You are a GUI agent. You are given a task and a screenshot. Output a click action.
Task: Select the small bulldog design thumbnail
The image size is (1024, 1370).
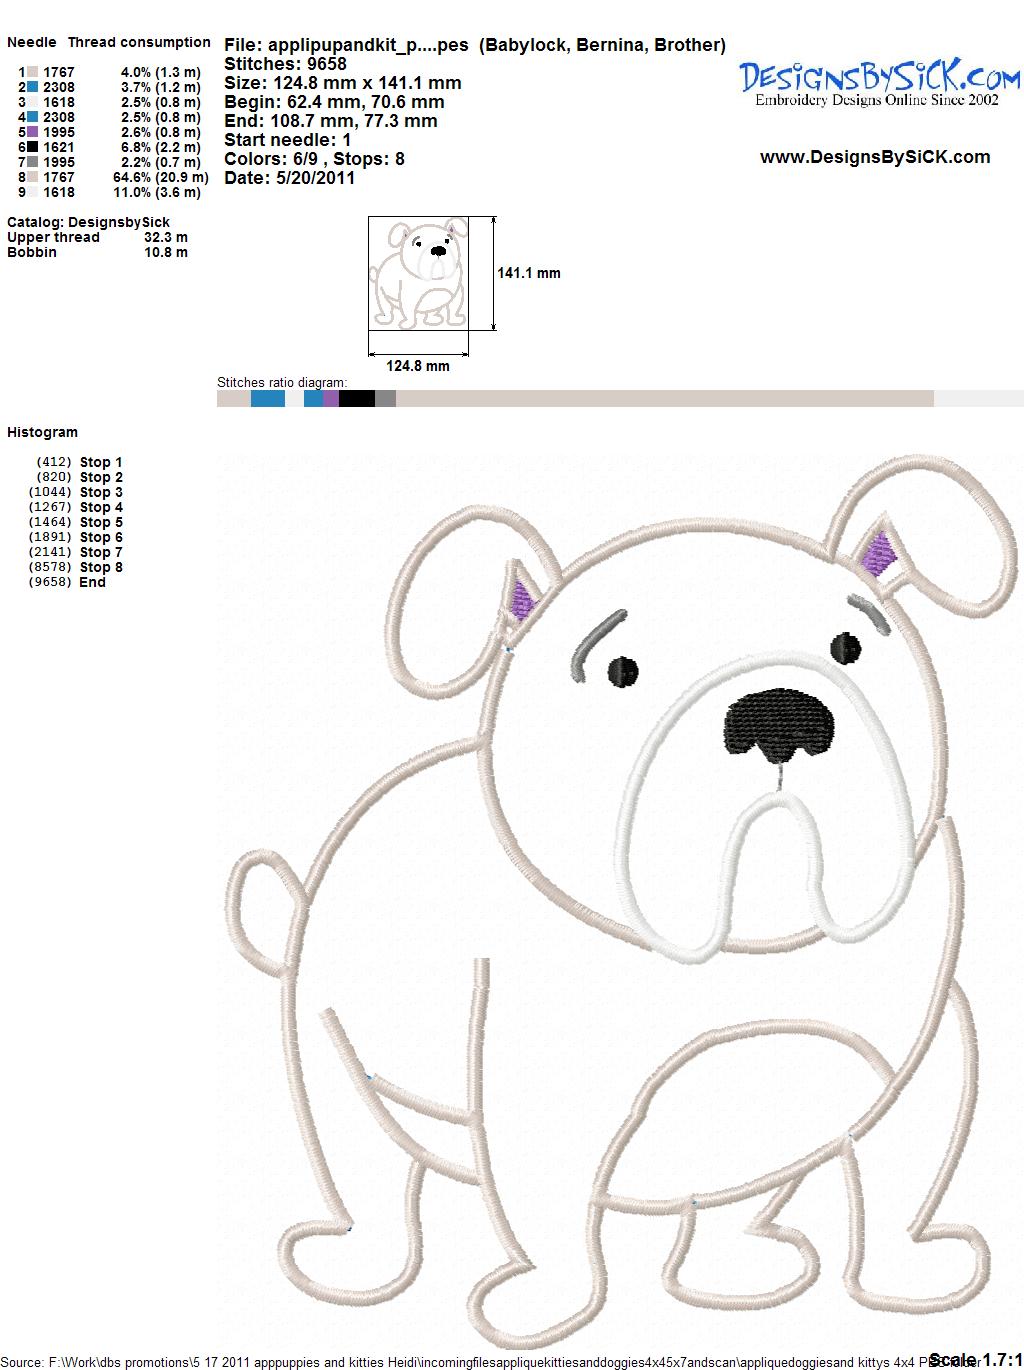(418, 273)
